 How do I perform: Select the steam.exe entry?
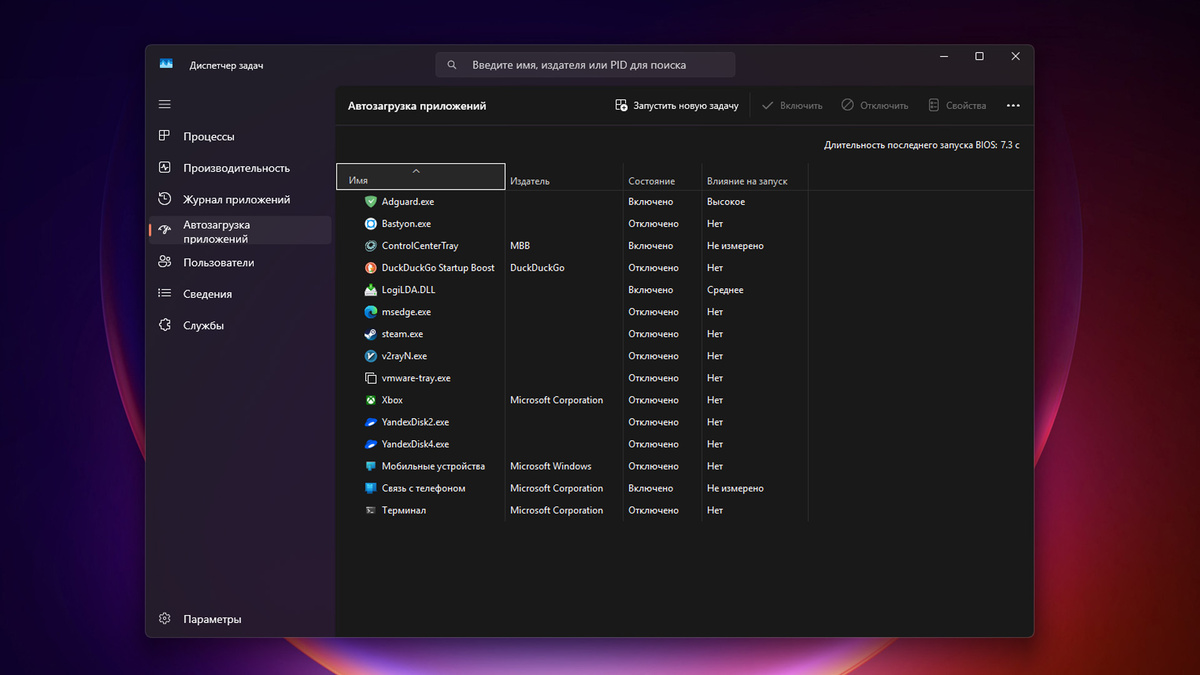pyautogui.click(x=402, y=334)
